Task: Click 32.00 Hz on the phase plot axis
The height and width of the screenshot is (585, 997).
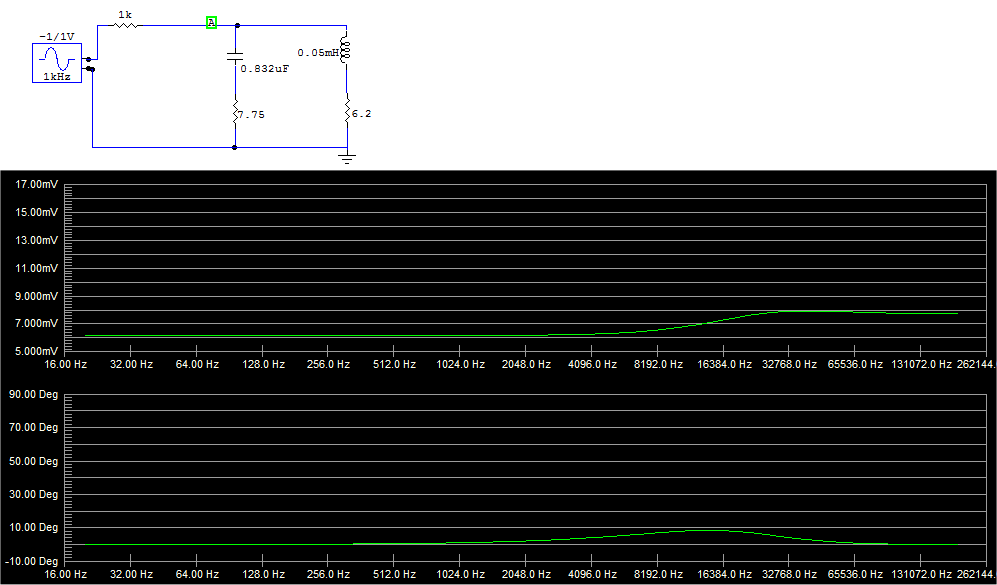Action: 131,575
